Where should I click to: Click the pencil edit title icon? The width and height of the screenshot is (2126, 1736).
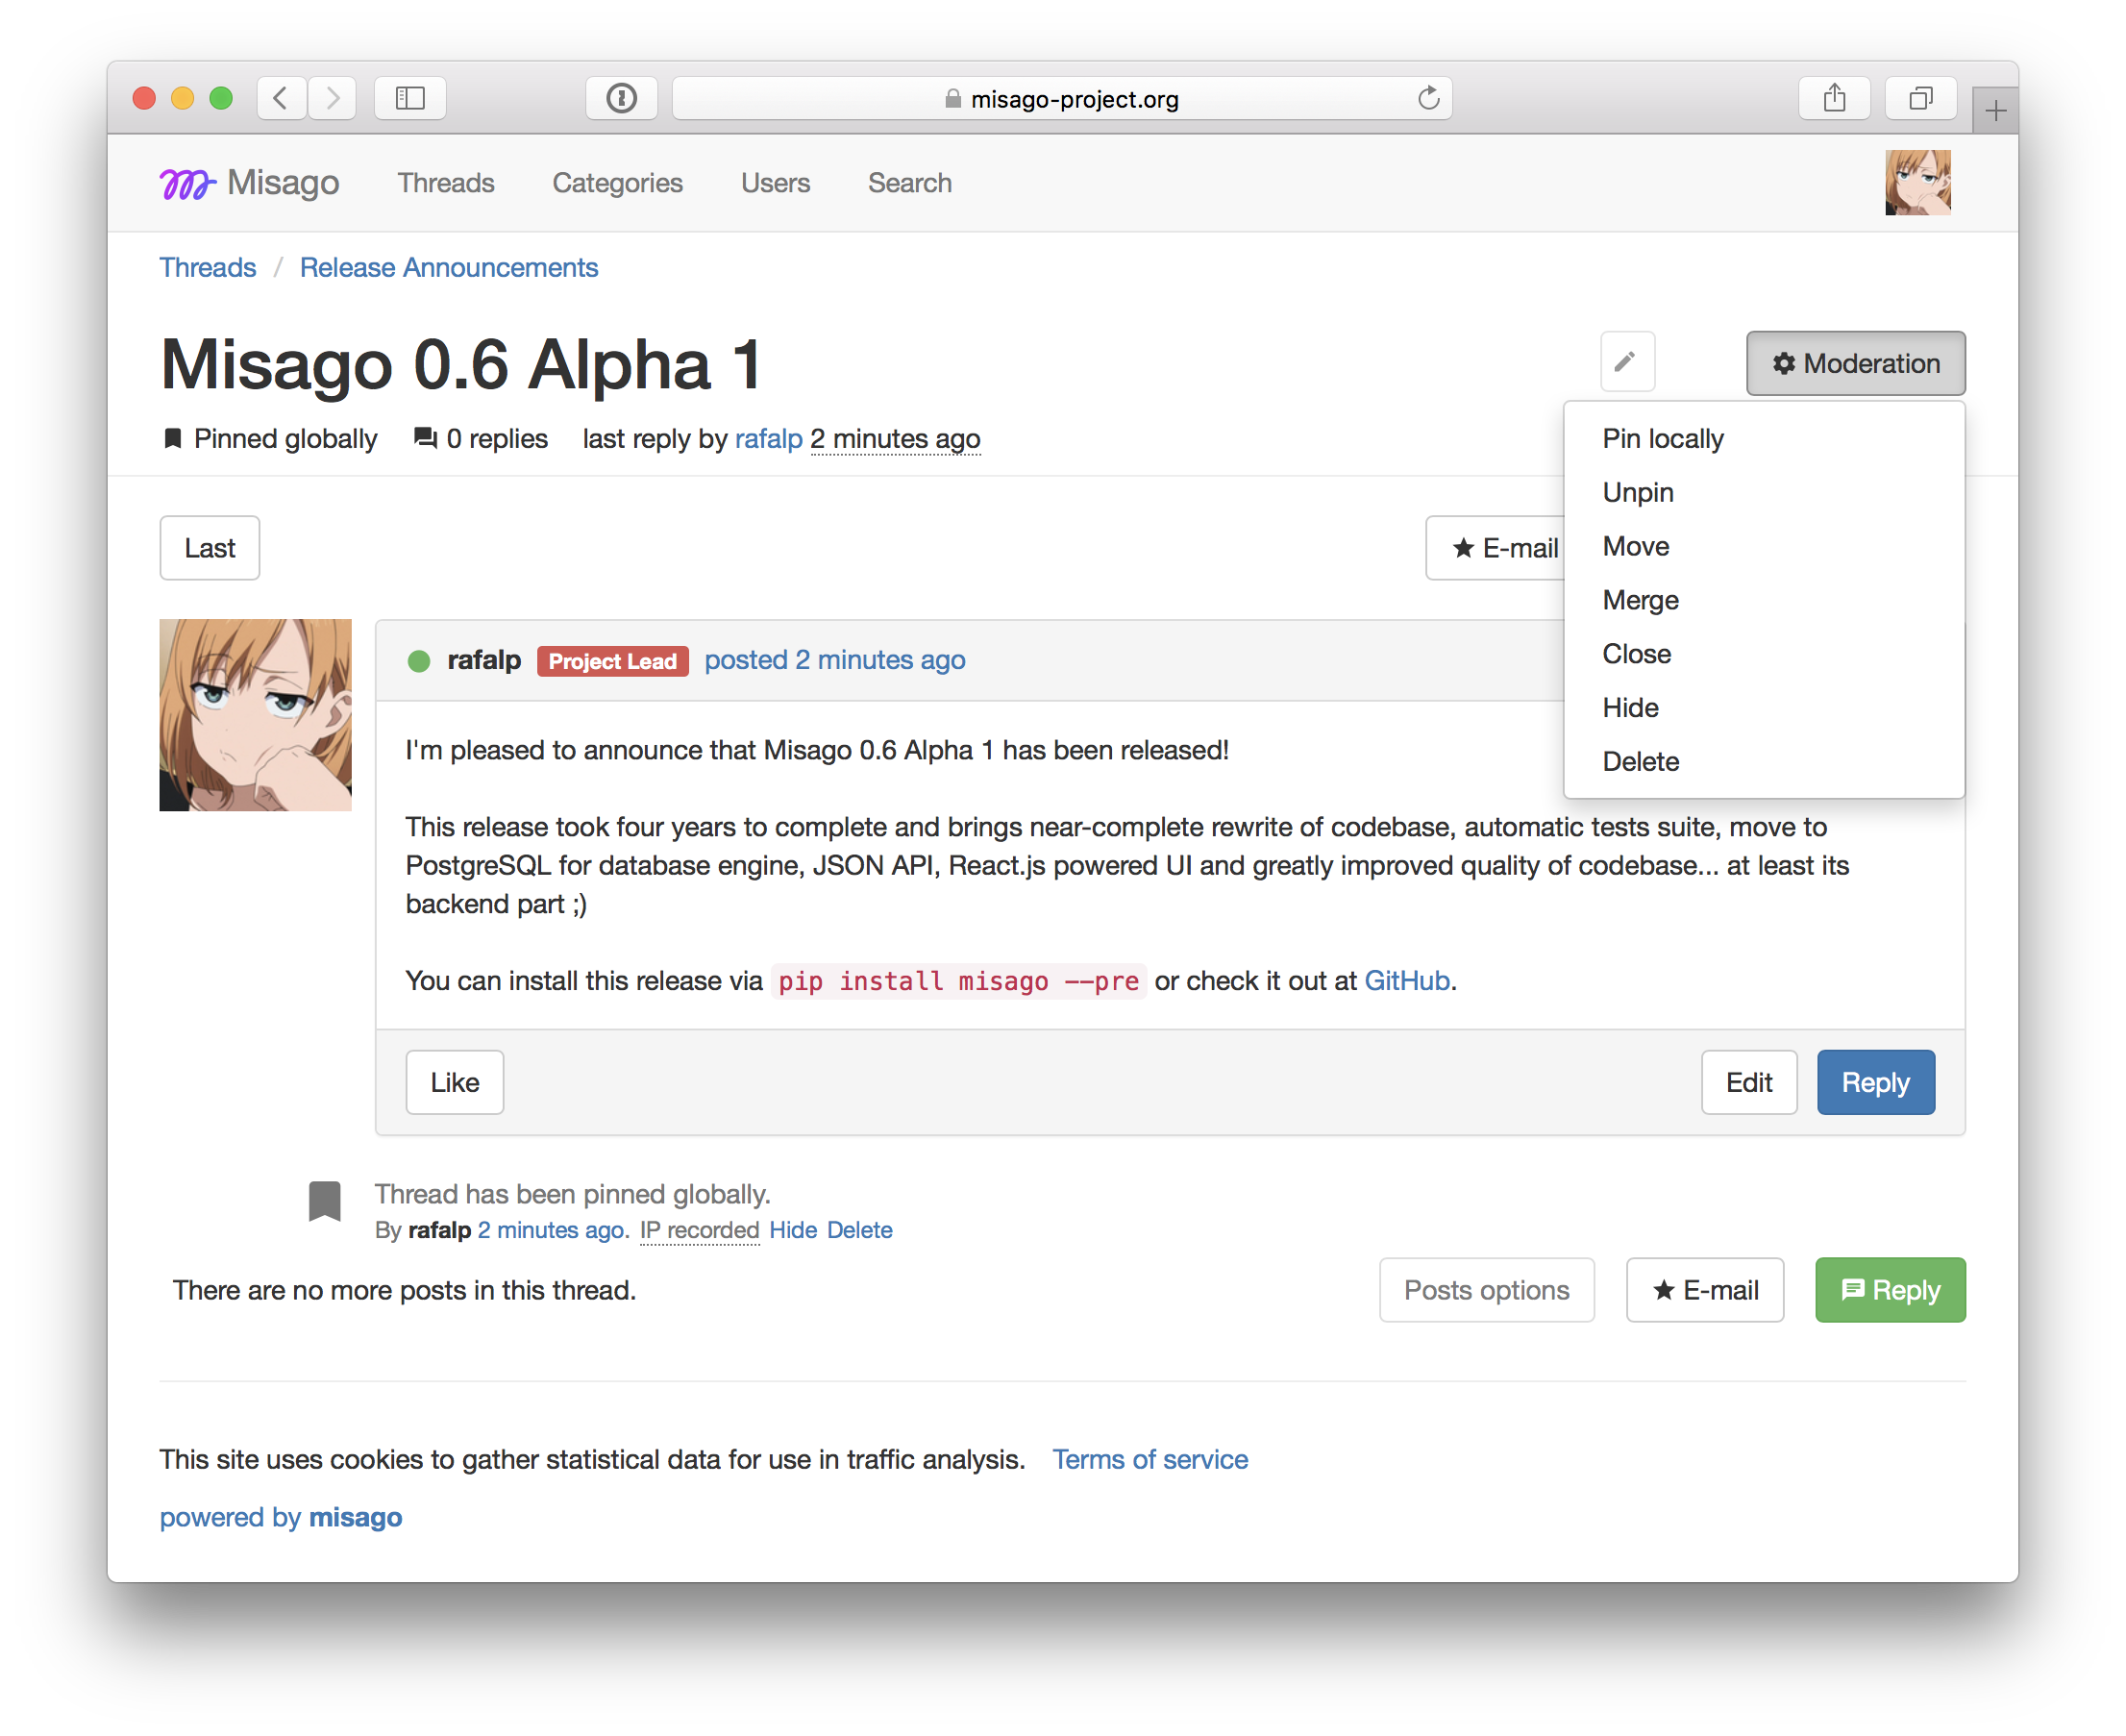pyautogui.click(x=1626, y=362)
